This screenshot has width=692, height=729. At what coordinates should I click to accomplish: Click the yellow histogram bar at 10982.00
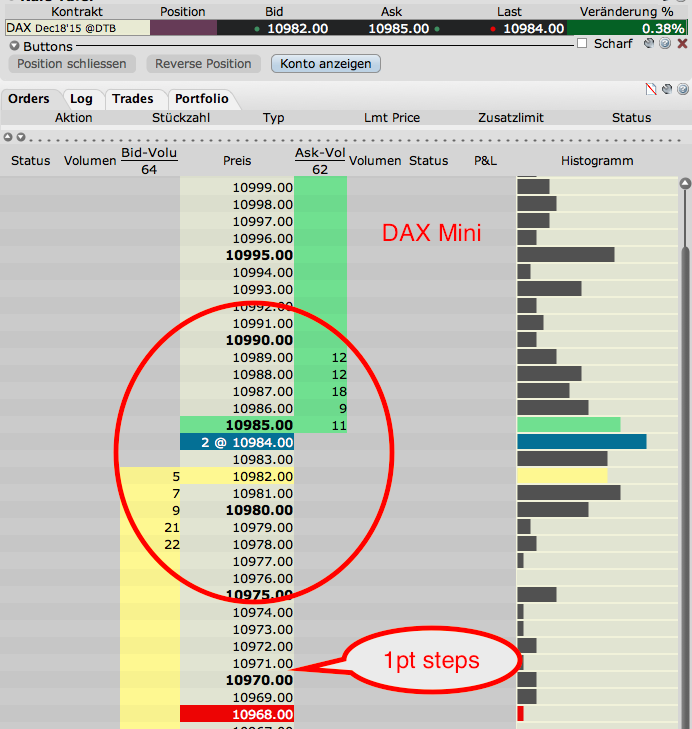point(562,476)
